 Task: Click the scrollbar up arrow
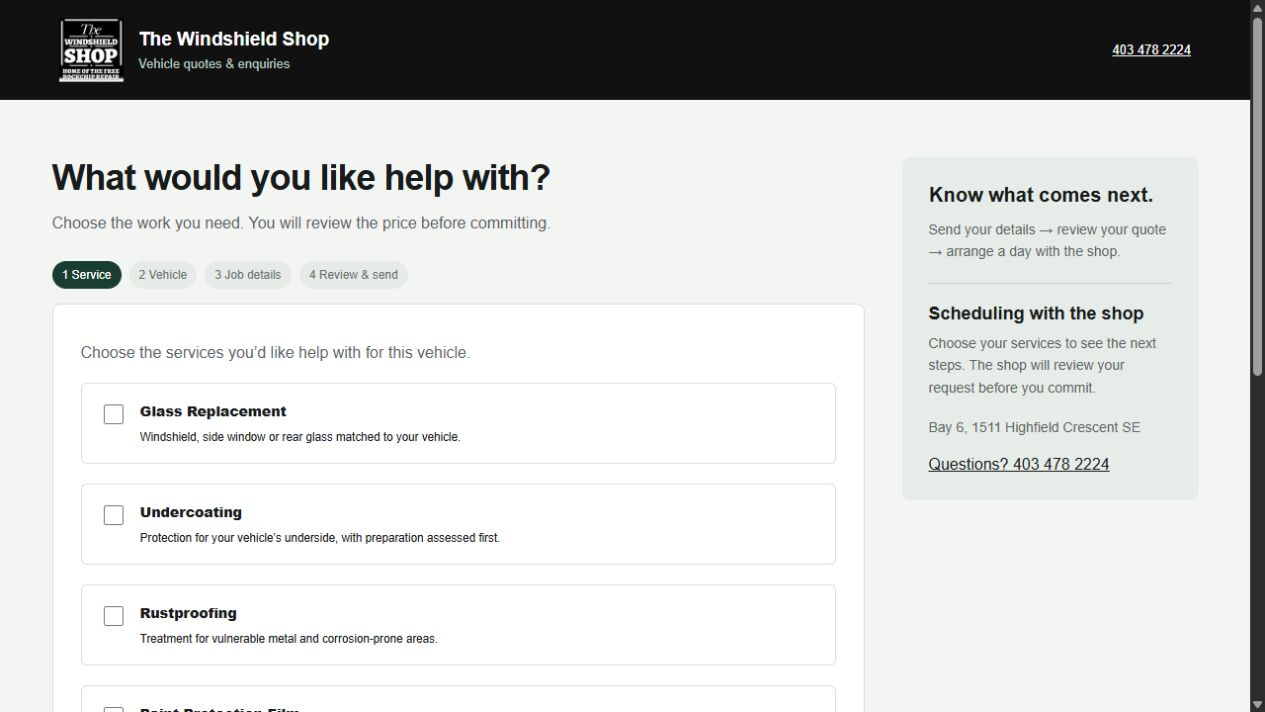[x=1257, y=7]
